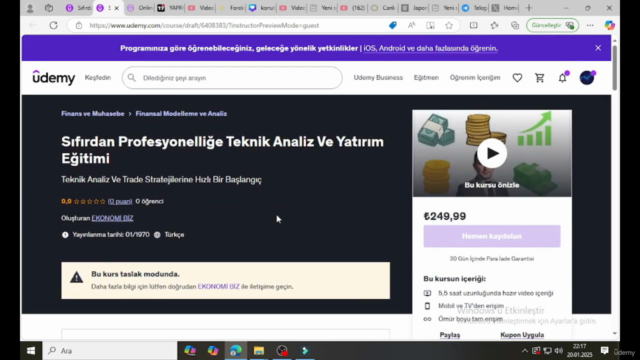Click the search magnifier icon
This screenshot has width=640, height=360.
point(132,78)
